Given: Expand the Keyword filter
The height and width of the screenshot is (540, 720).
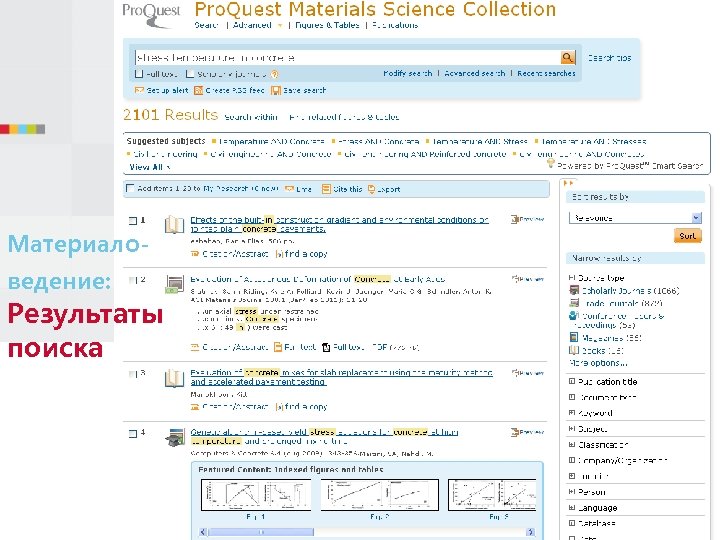Looking at the screenshot, I should coord(572,413).
